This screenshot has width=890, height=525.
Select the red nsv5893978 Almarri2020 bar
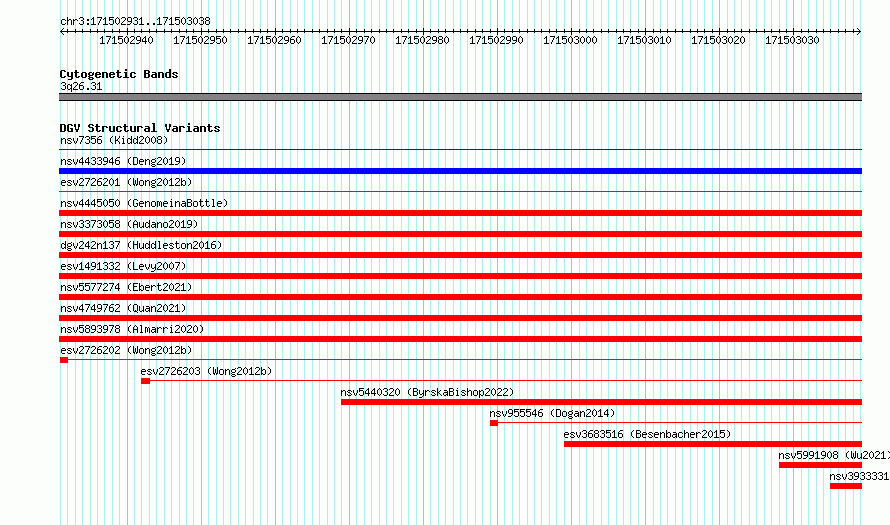point(460,339)
